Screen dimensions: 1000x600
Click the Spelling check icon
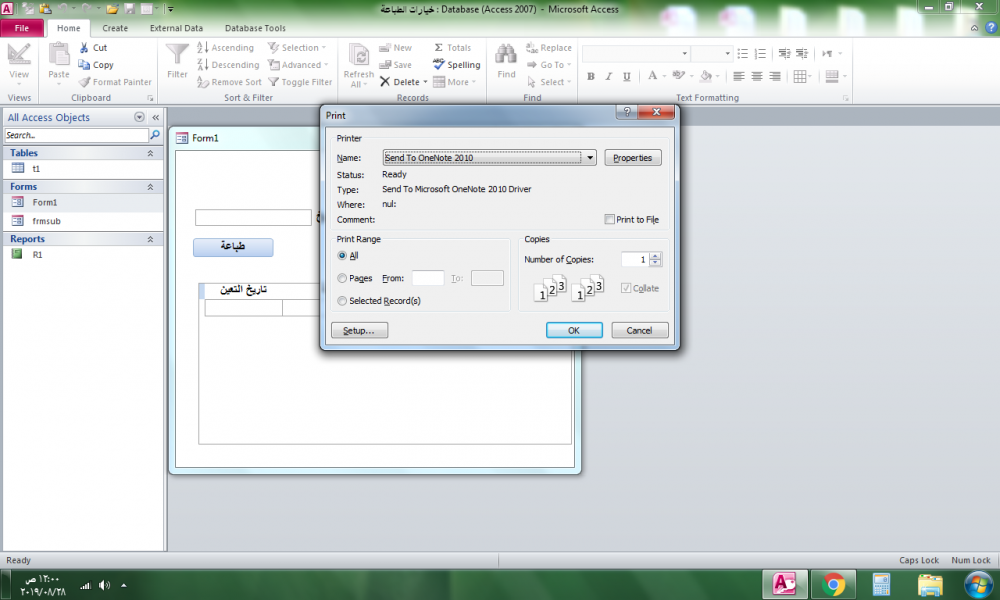coord(439,65)
